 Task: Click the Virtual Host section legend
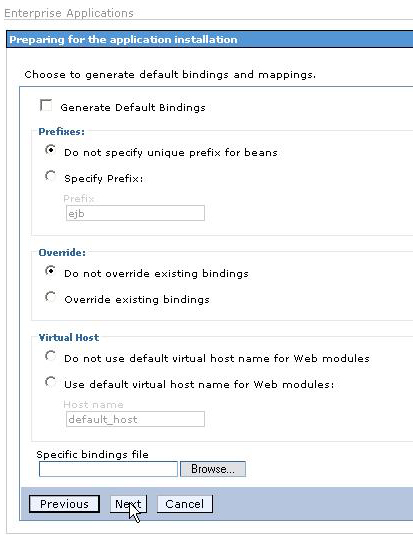tap(69, 337)
